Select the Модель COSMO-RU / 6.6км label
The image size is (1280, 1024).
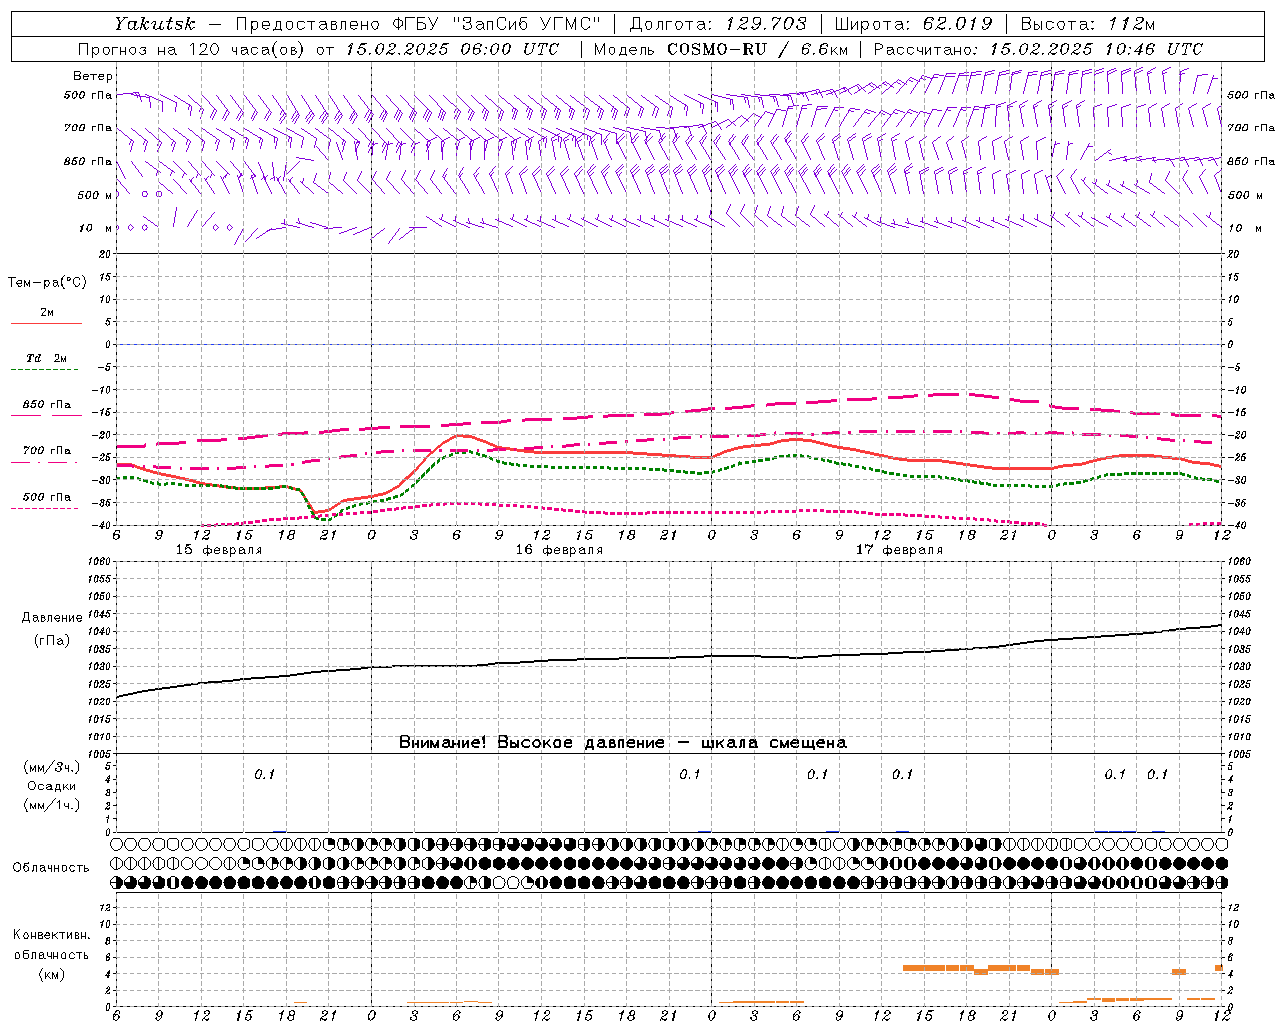[720, 49]
